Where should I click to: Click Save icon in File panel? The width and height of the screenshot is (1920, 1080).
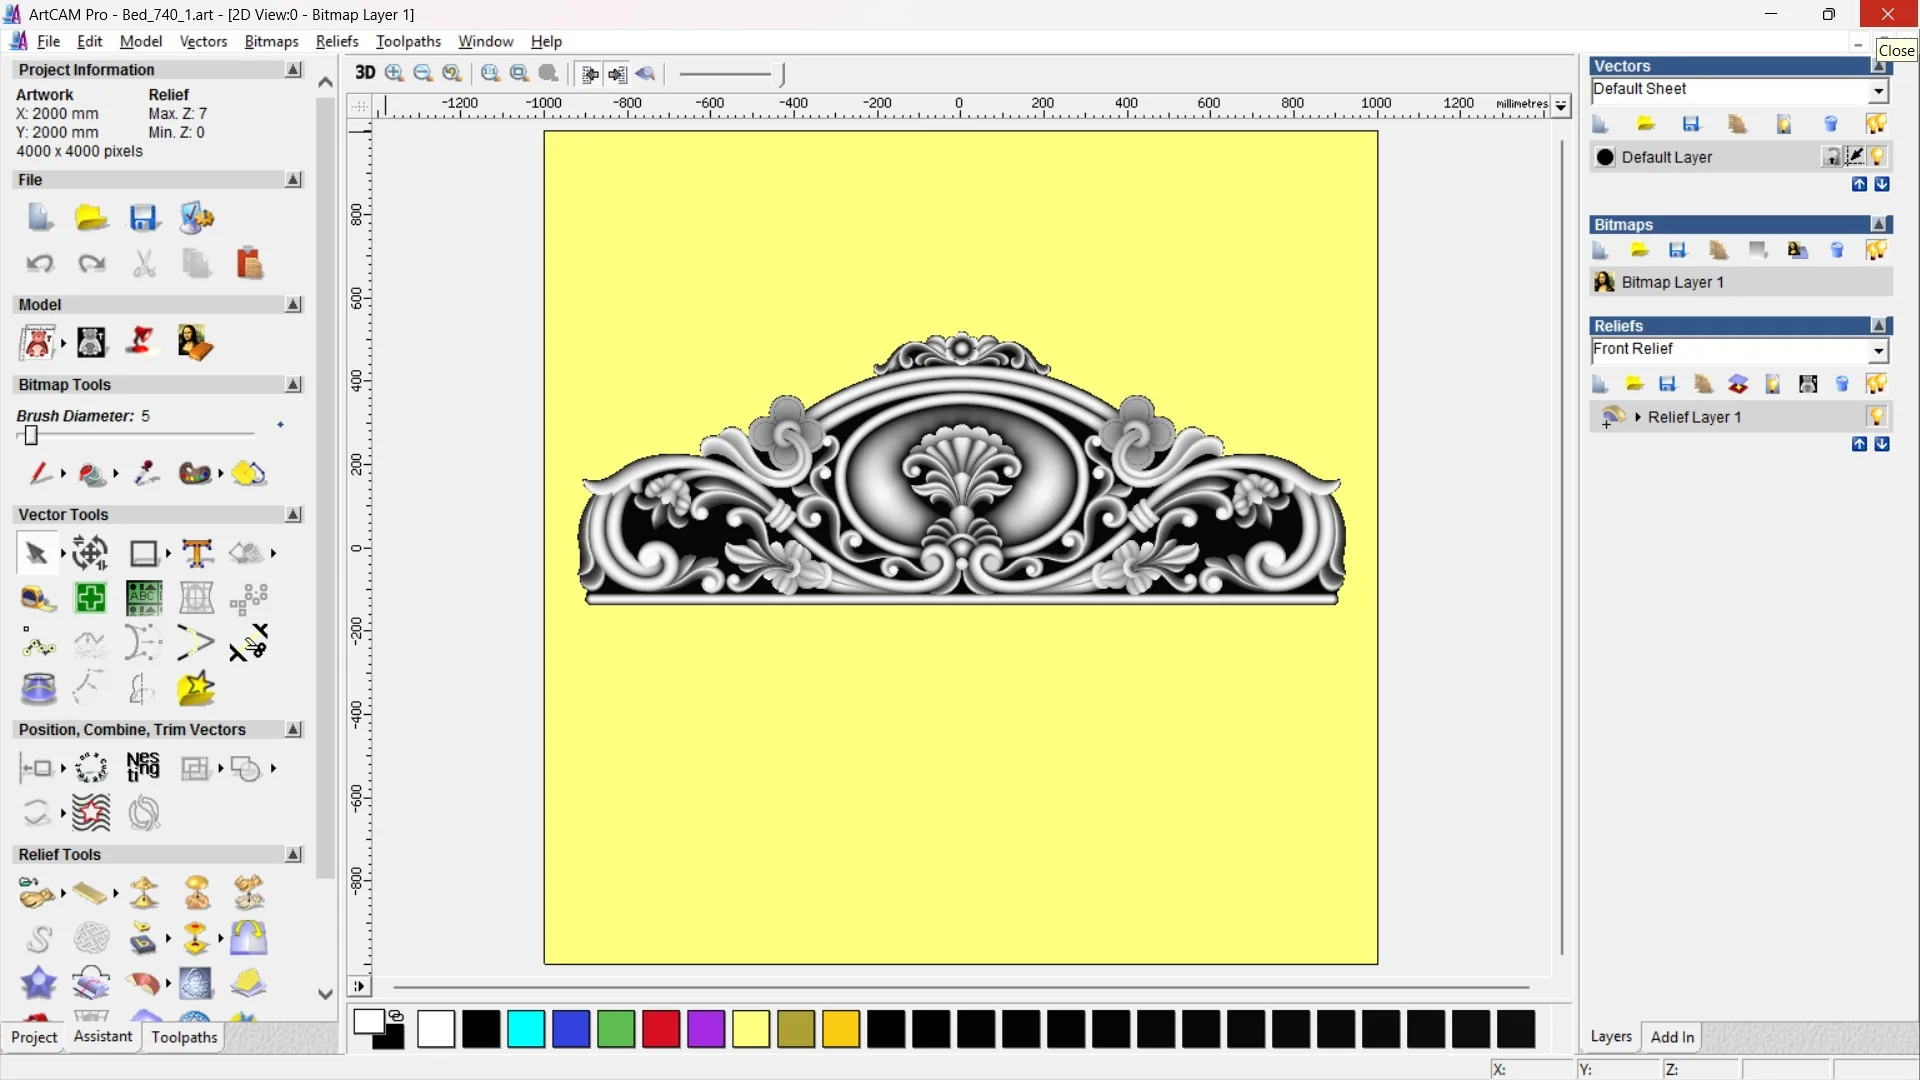(x=143, y=218)
